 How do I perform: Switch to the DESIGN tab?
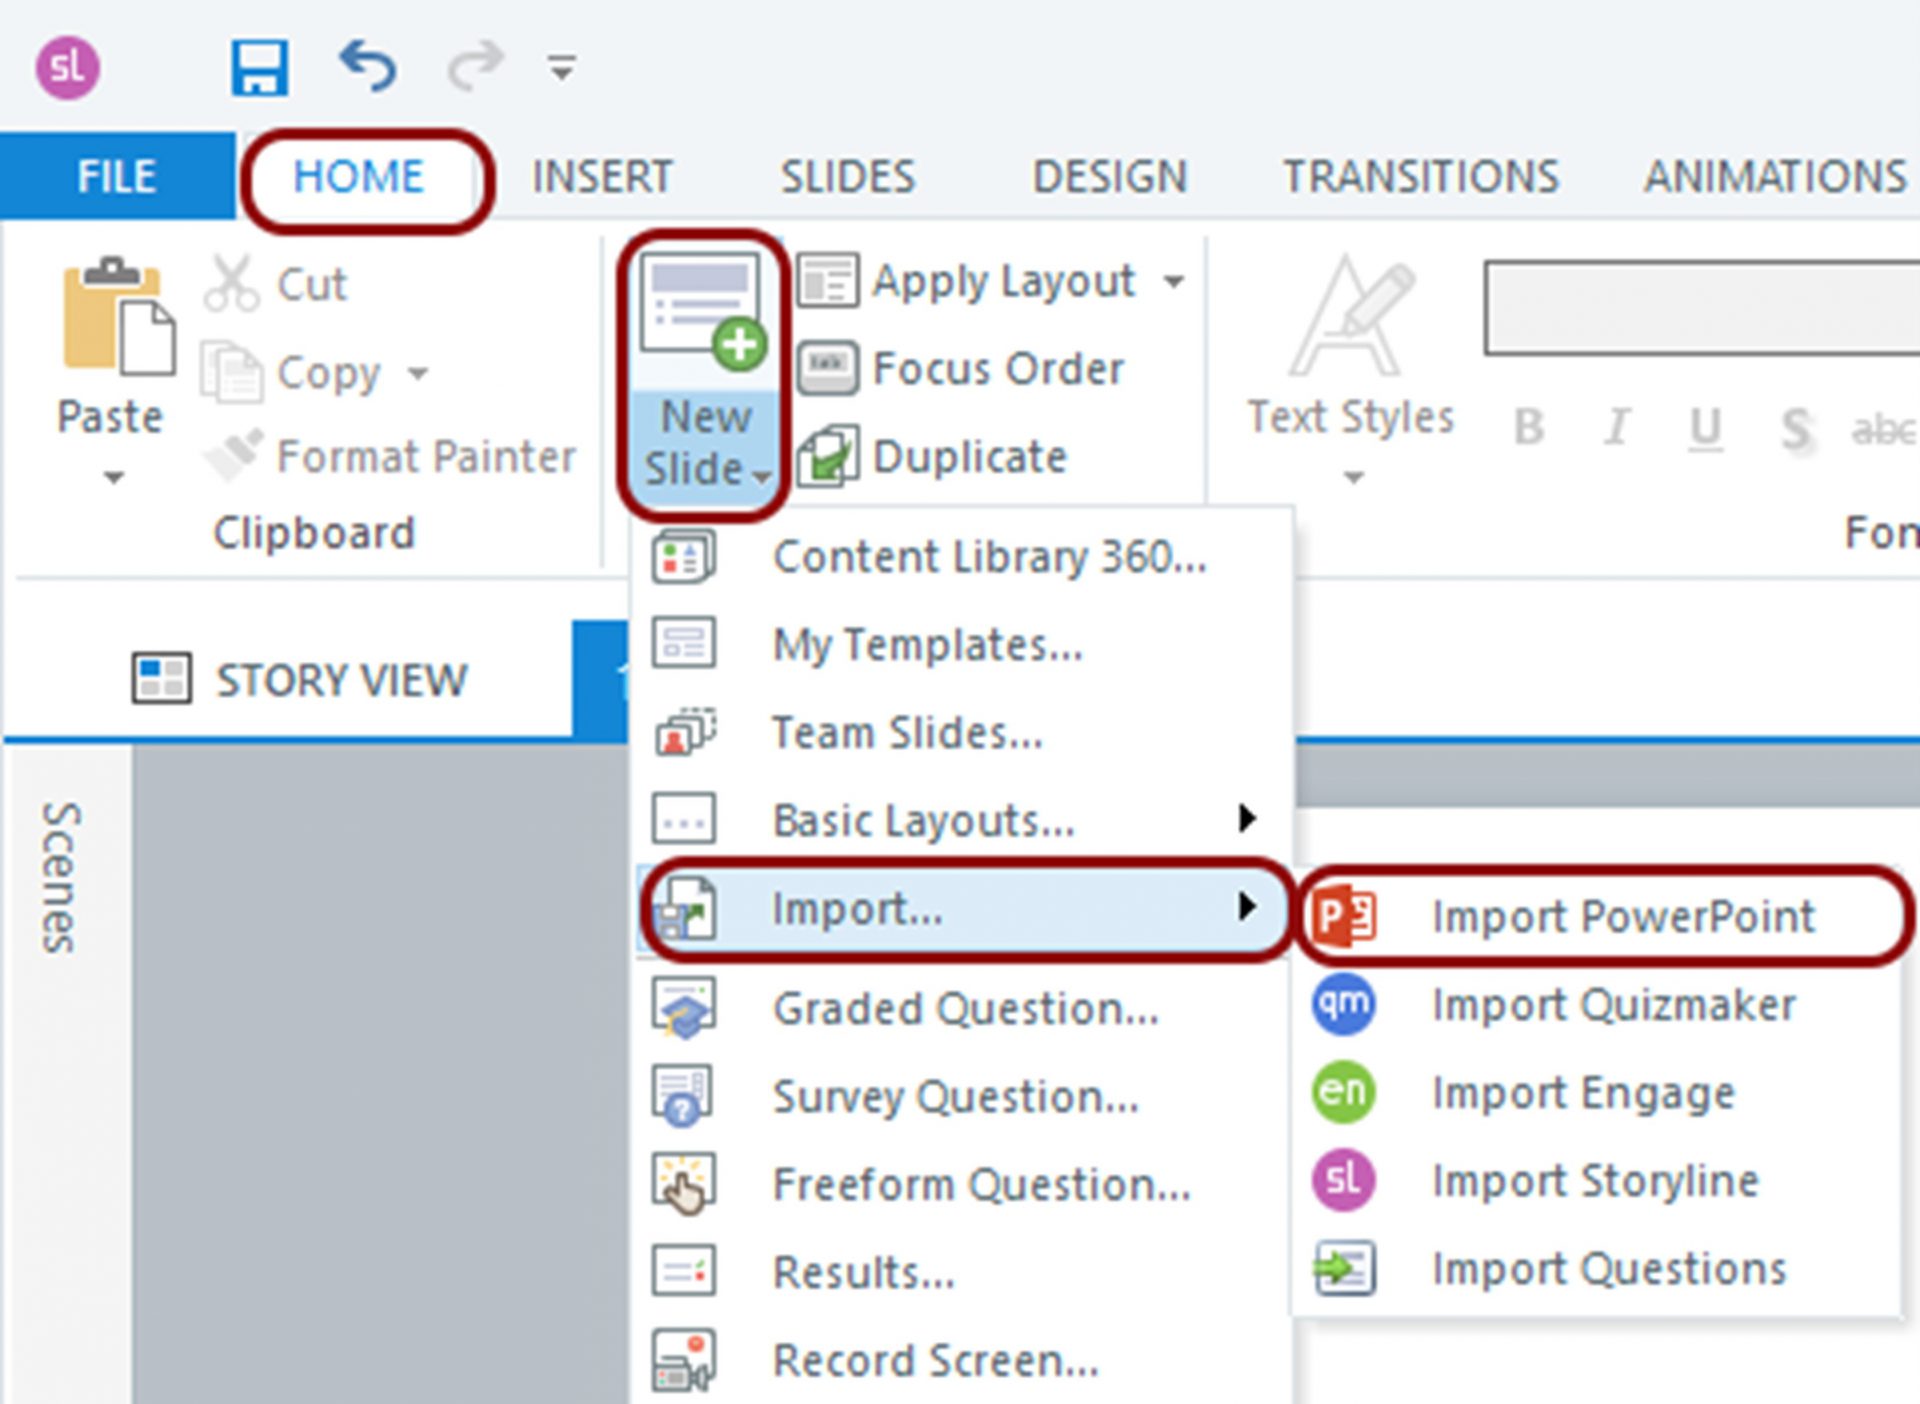coord(1110,176)
